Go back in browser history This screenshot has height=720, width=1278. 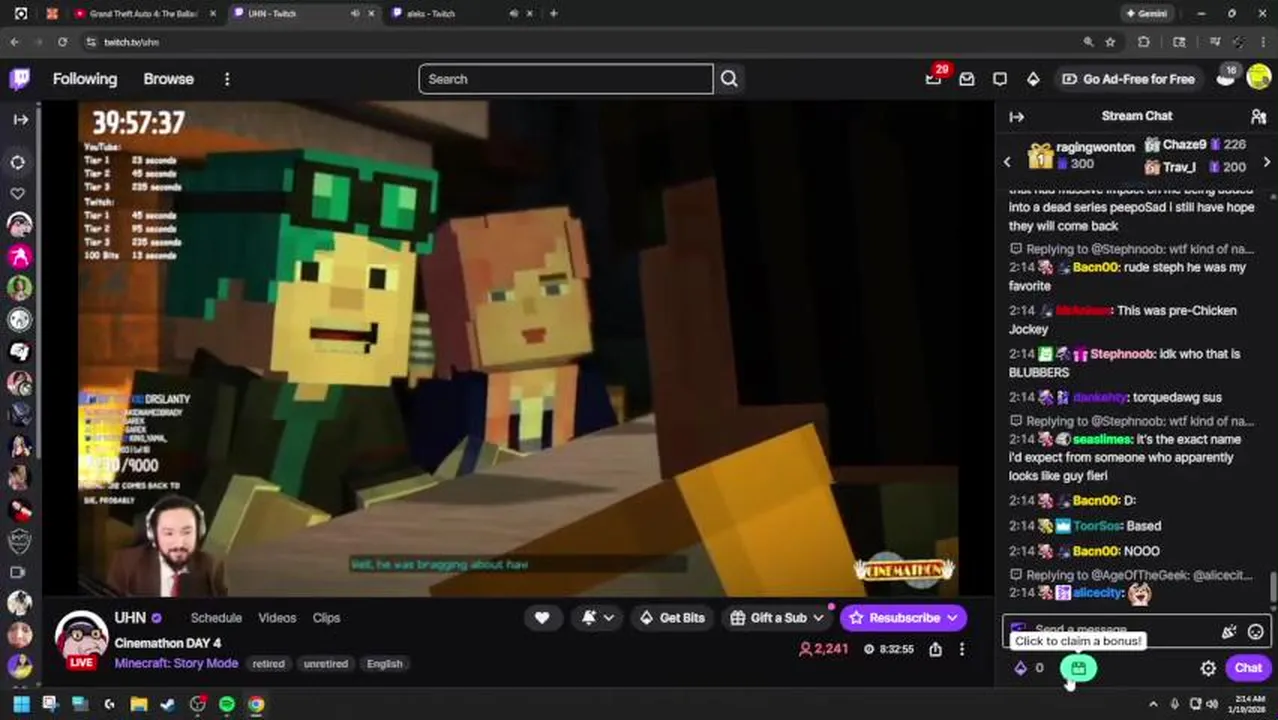(14, 42)
